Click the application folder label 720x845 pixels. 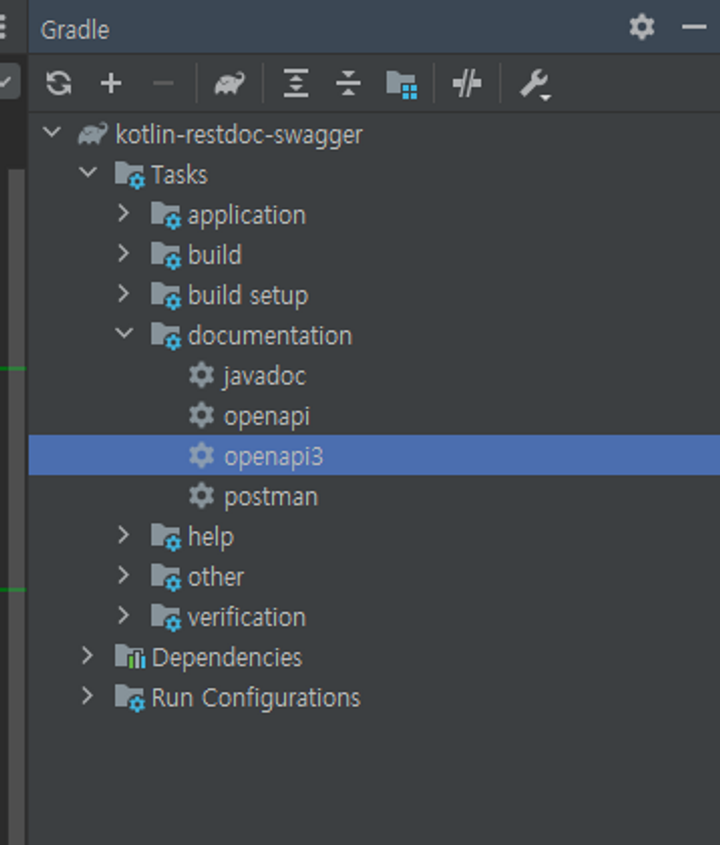247,216
